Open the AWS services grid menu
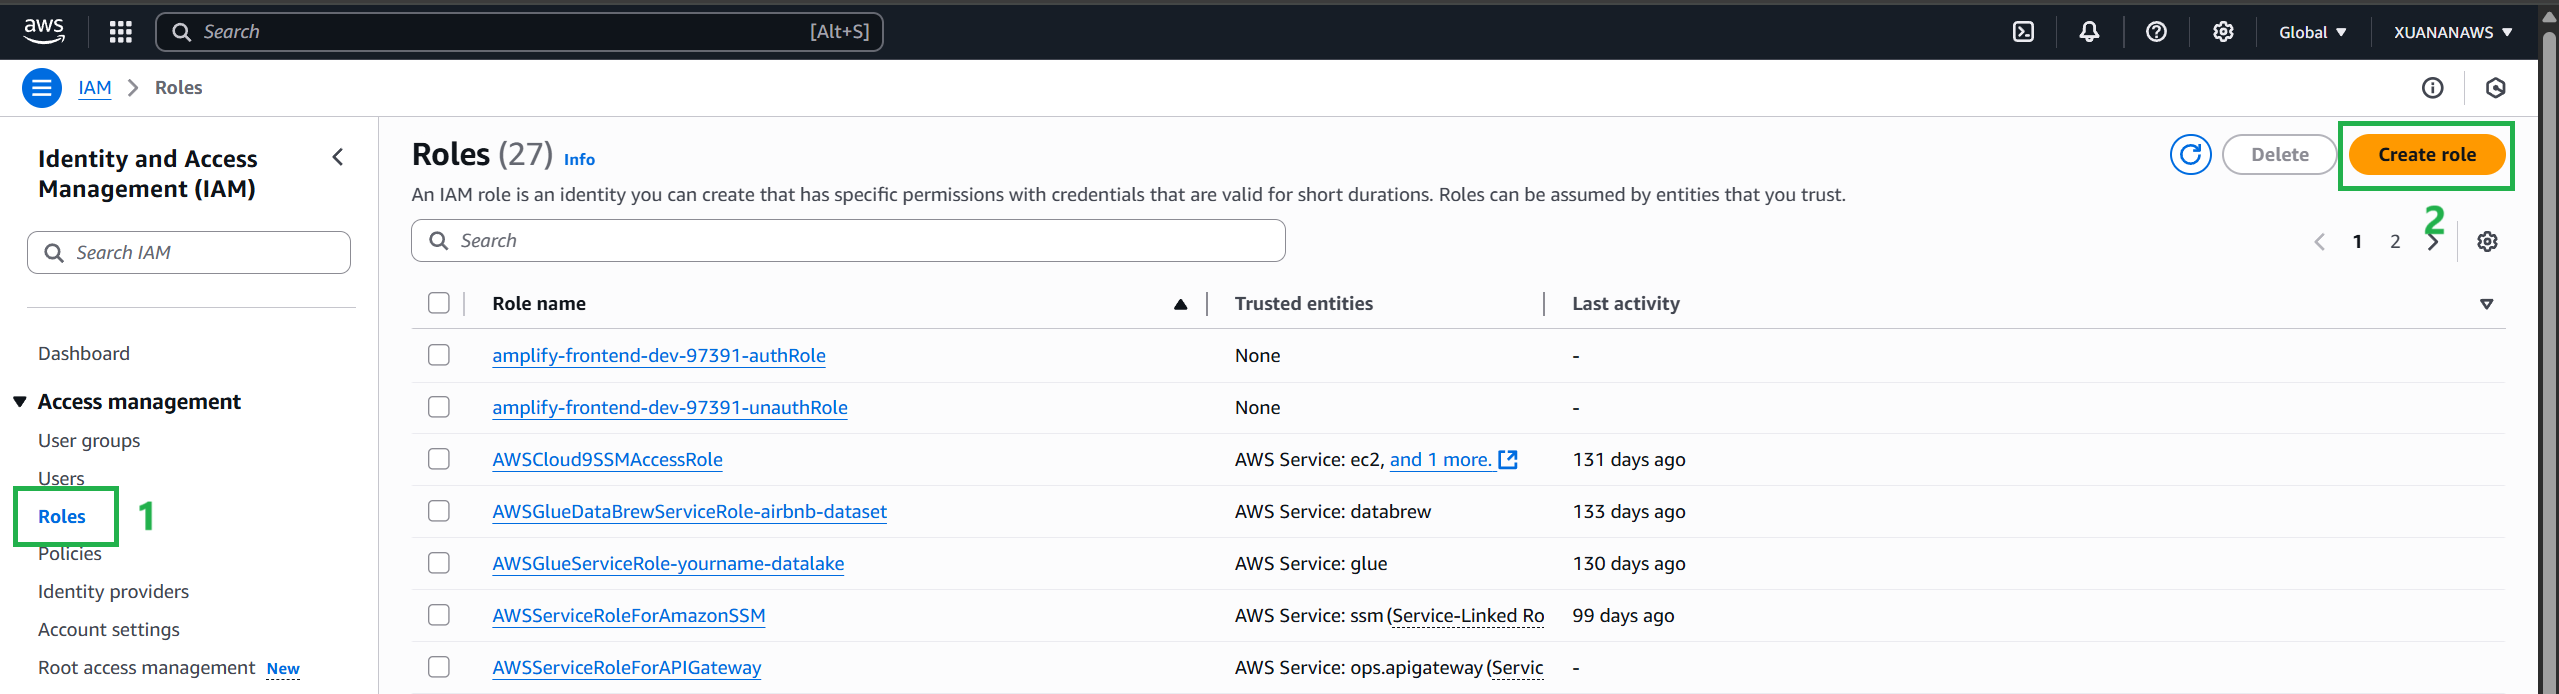 click(x=121, y=32)
